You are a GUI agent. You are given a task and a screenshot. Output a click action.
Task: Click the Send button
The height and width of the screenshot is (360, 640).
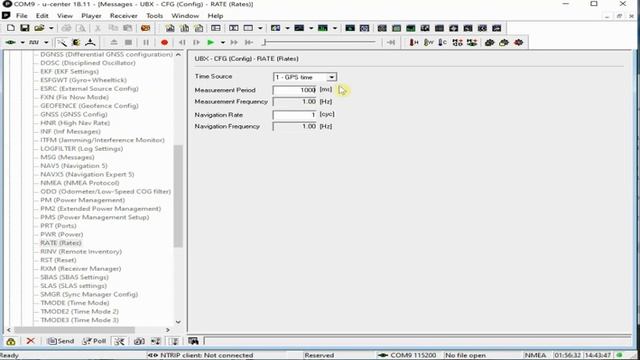tap(61, 341)
